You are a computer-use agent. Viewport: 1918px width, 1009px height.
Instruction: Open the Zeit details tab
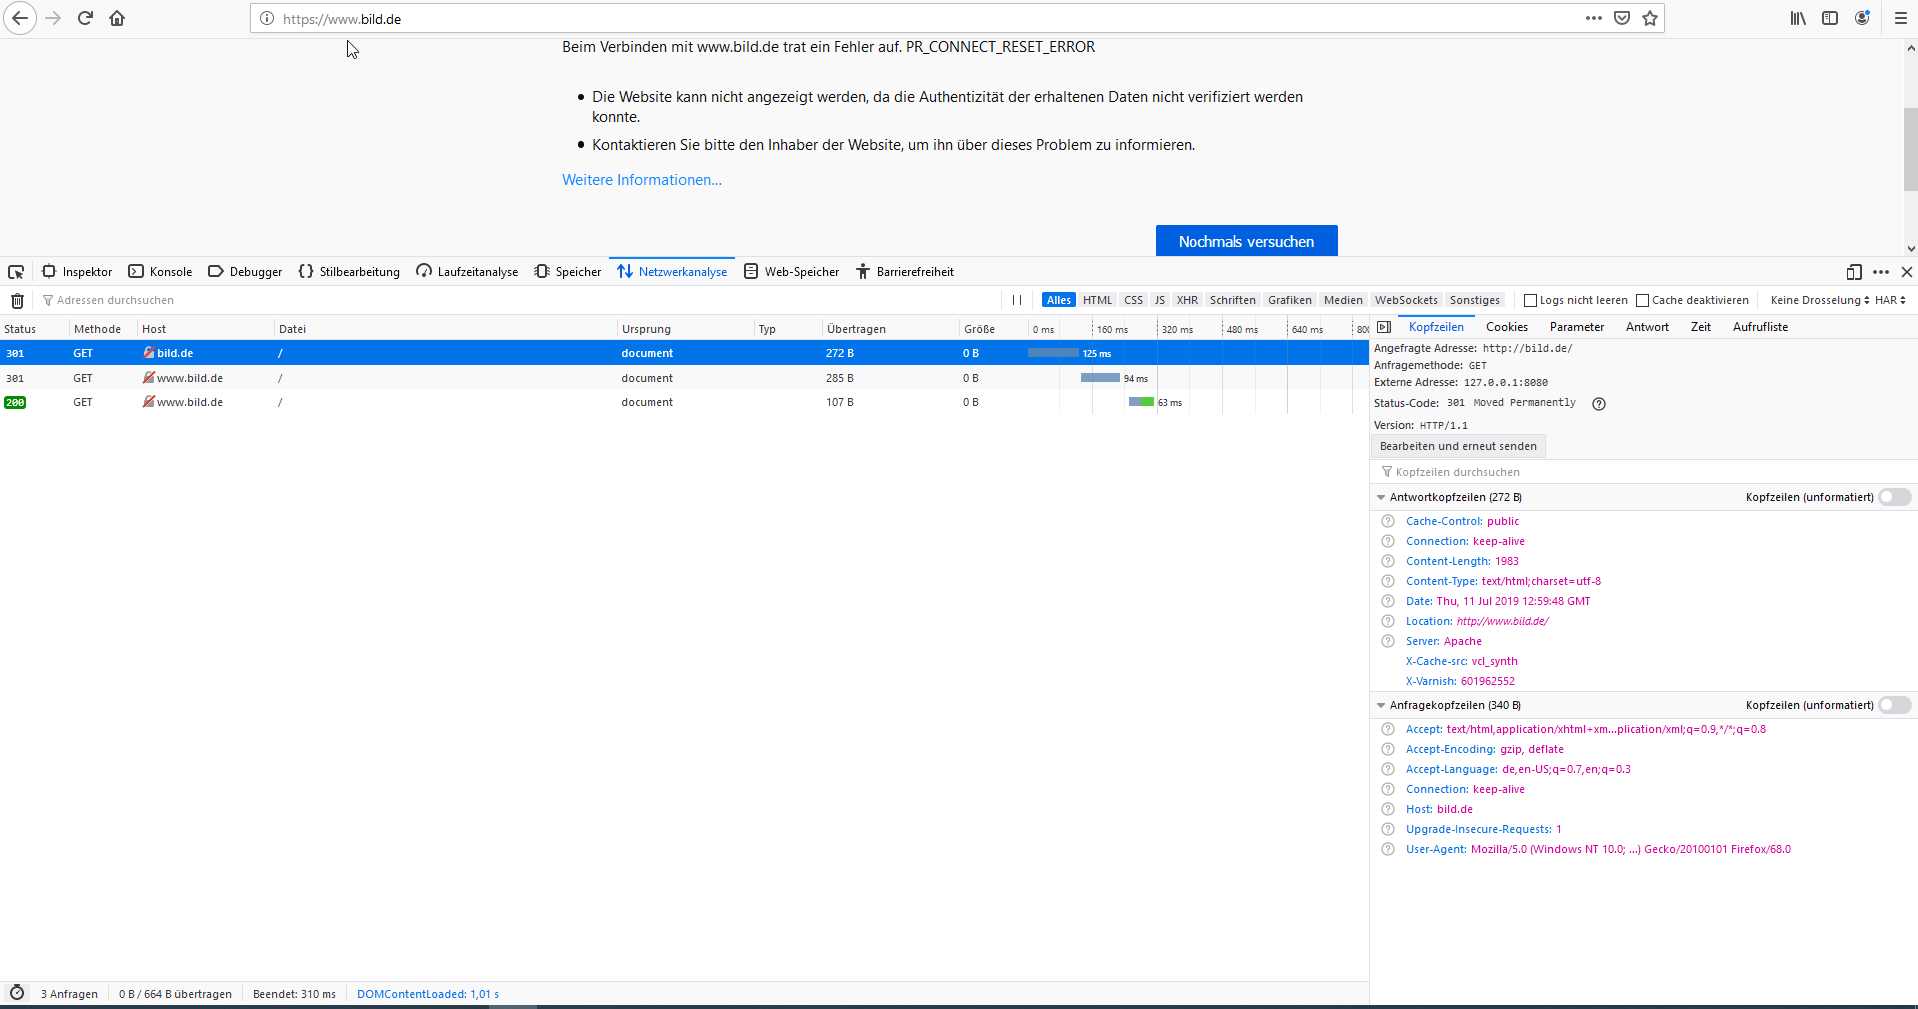[x=1700, y=327]
